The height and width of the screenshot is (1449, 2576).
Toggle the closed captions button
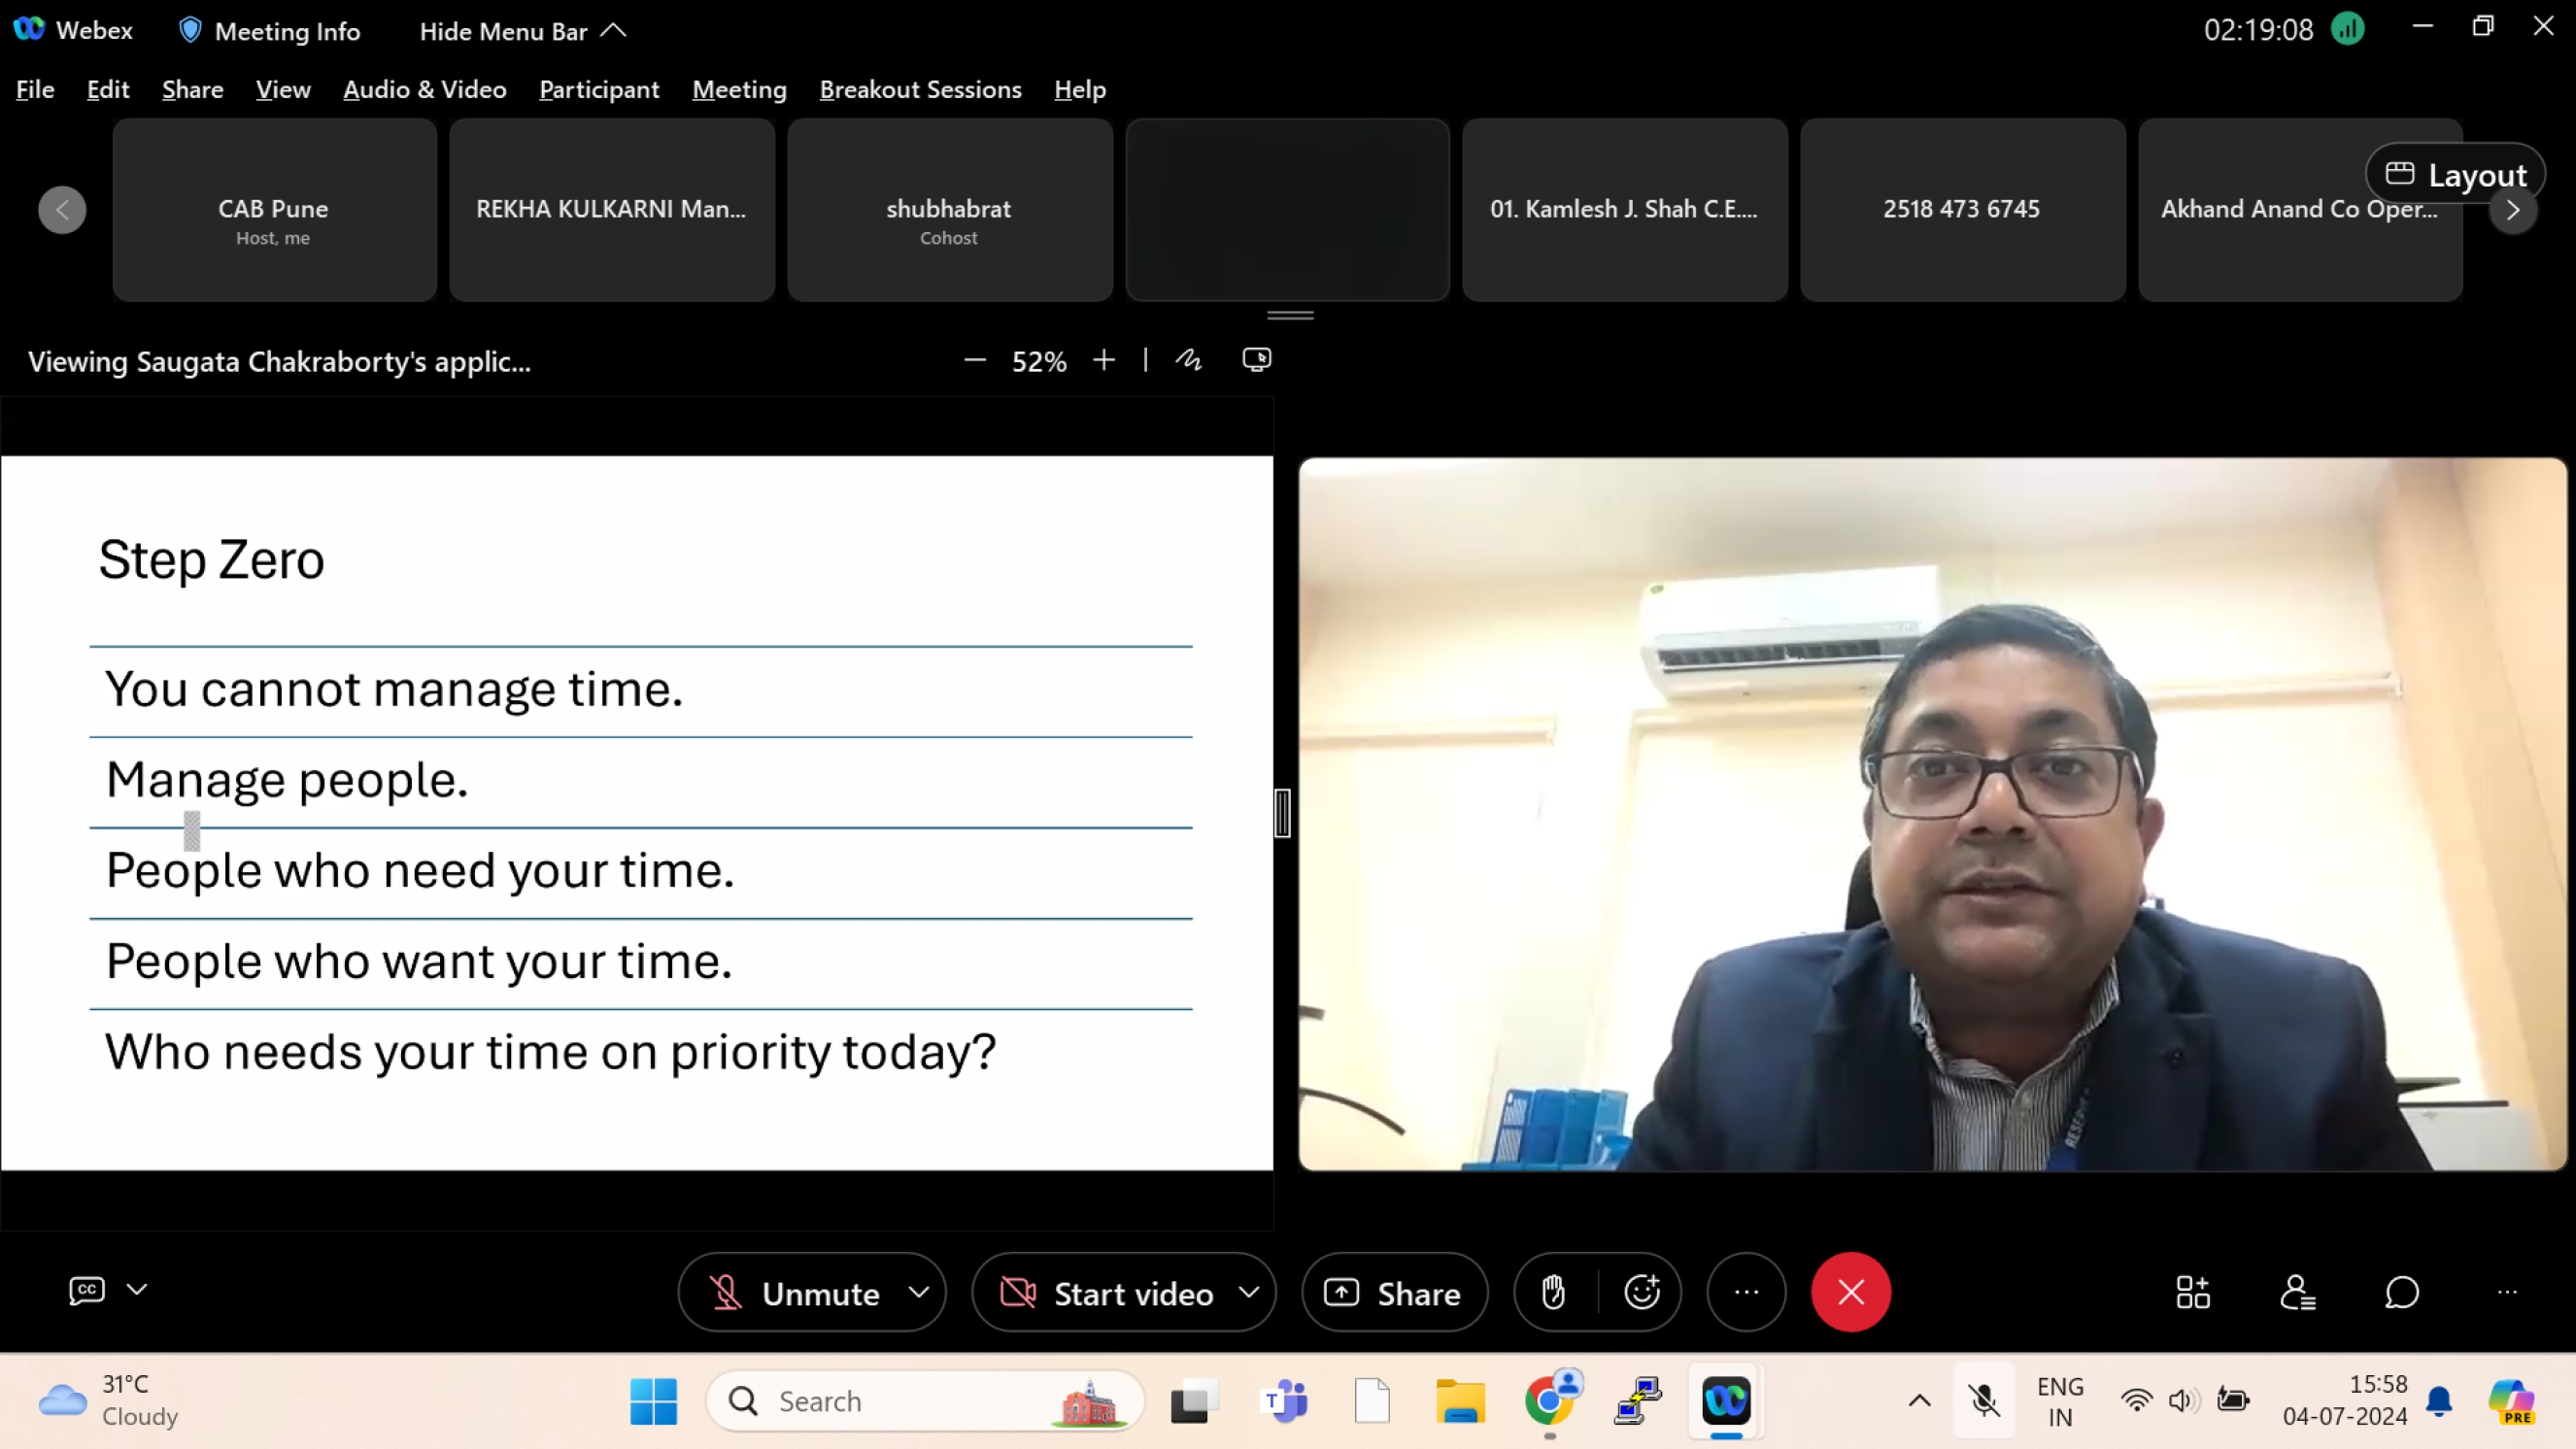point(87,1290)
